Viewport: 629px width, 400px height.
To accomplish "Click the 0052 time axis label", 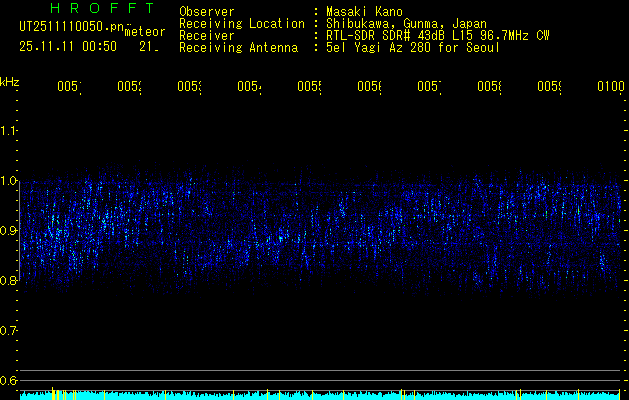I will pos(130,87).
